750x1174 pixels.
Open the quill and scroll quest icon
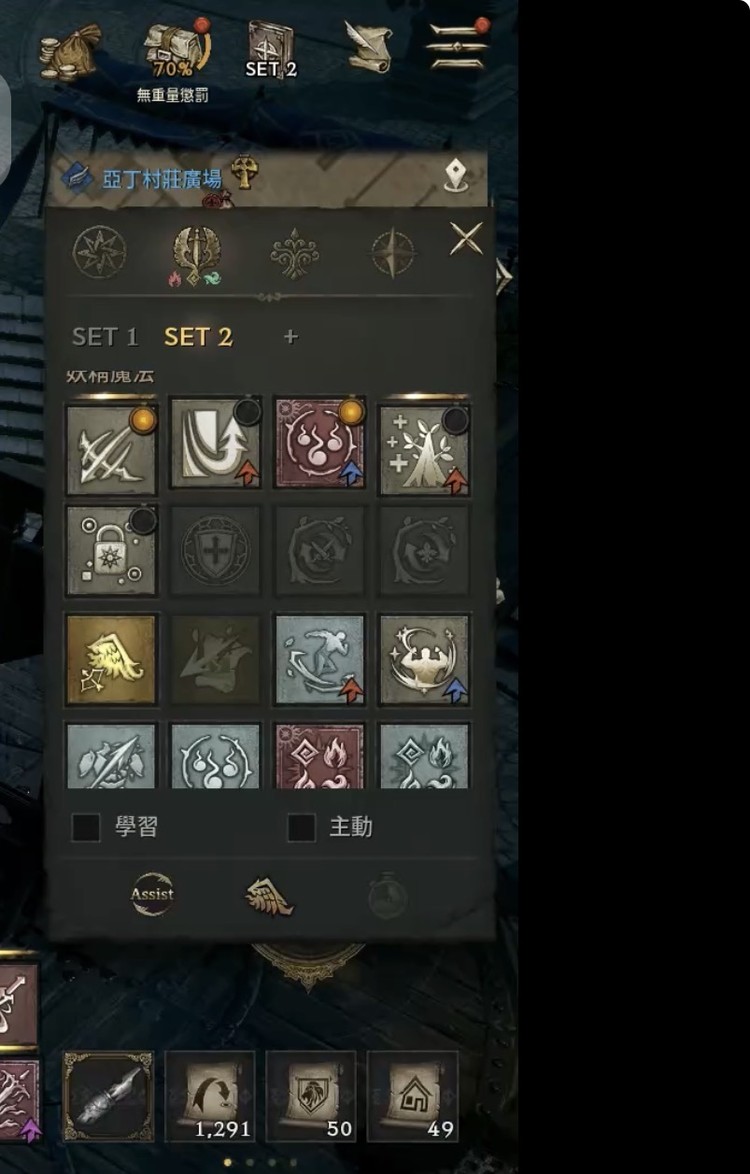point(368,46)
